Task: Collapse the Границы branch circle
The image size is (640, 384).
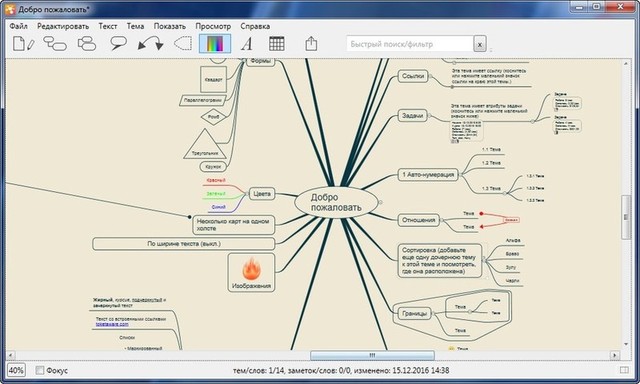Action: [433, 313]
